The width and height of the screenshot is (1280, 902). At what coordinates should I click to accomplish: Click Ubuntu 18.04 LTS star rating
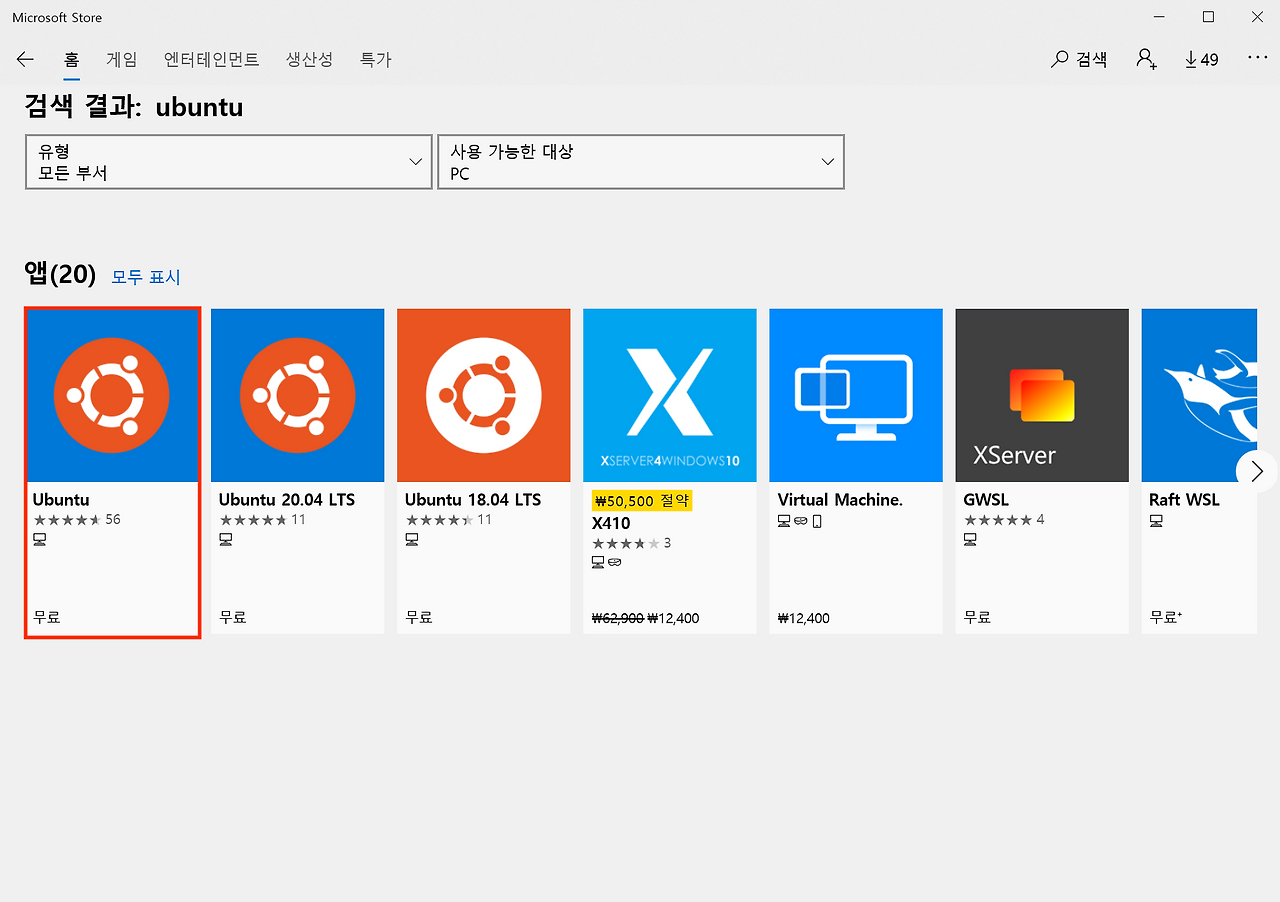(439, 520)
